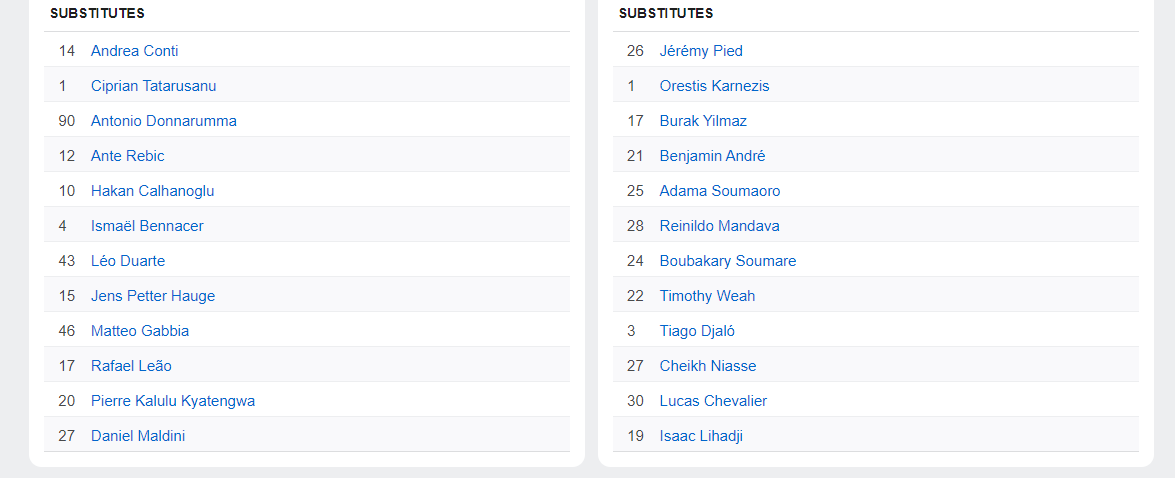Click the Benjamin André link
The height and width of the screenshot is (478, 1175).
(712, 156)
